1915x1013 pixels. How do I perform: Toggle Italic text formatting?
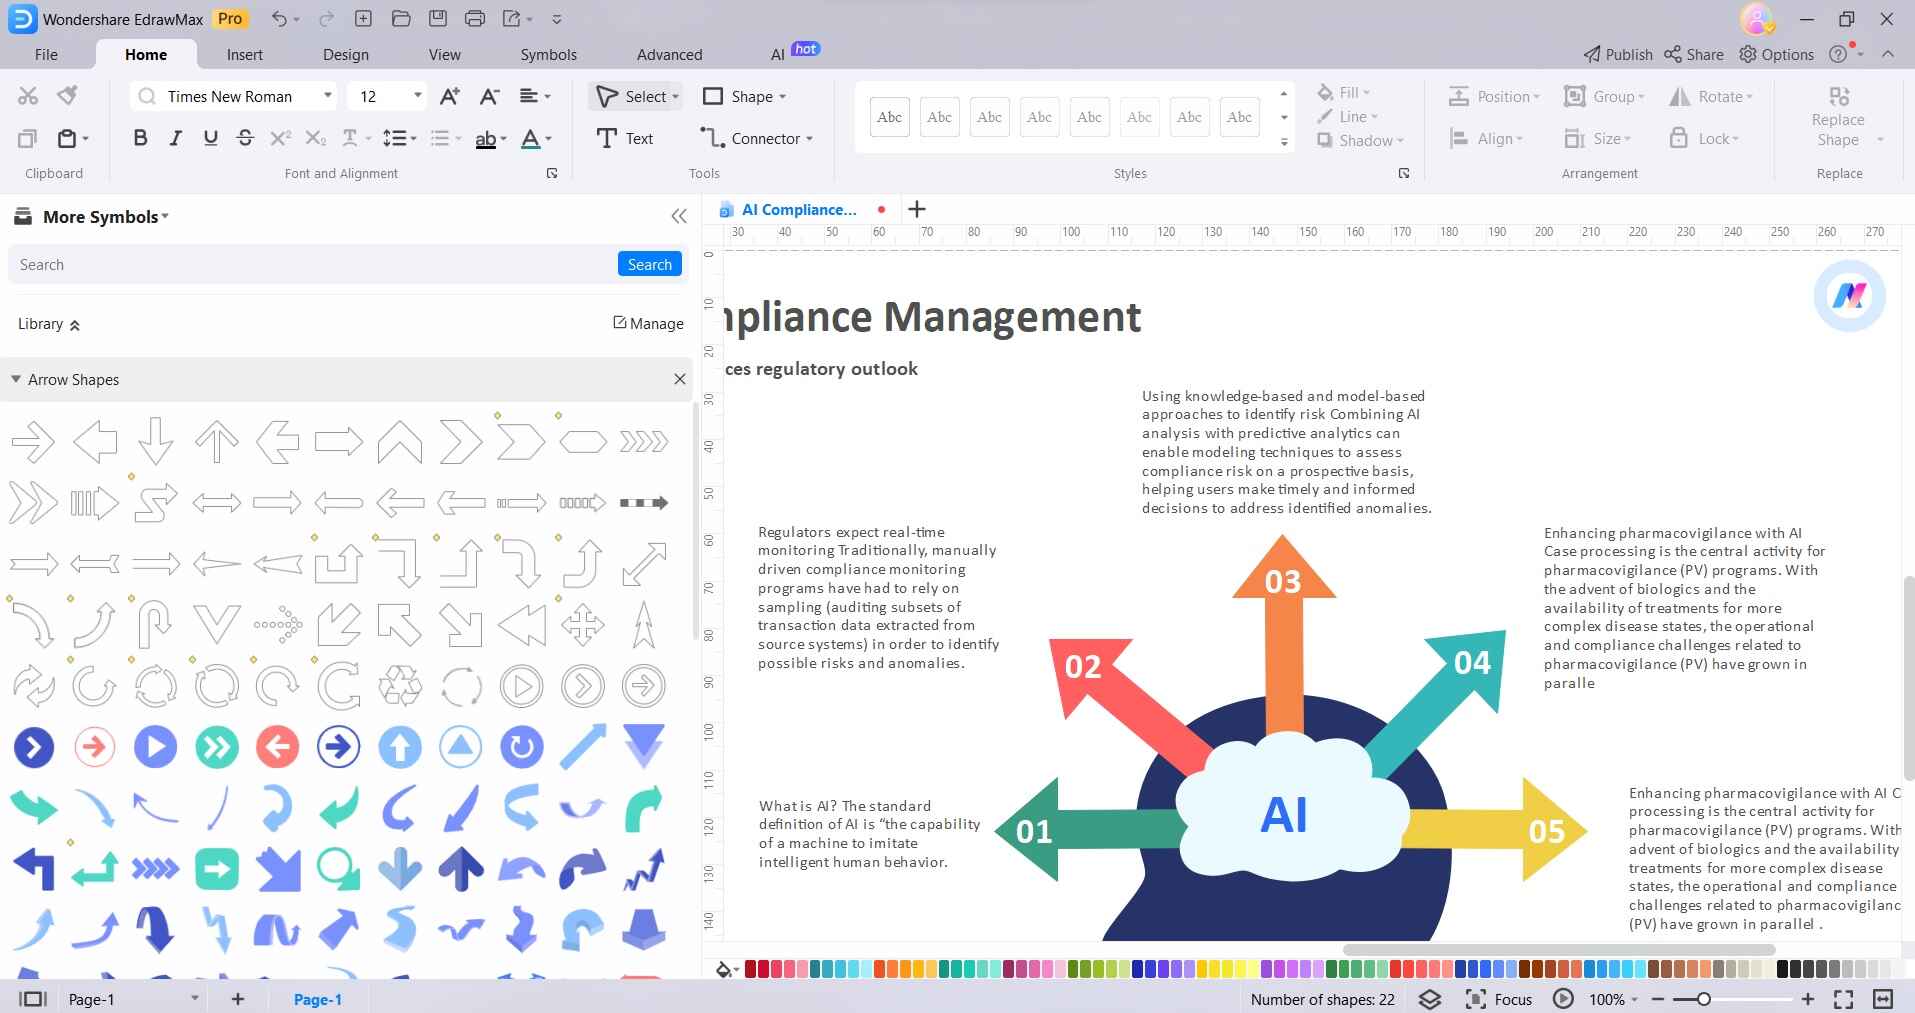175,139
